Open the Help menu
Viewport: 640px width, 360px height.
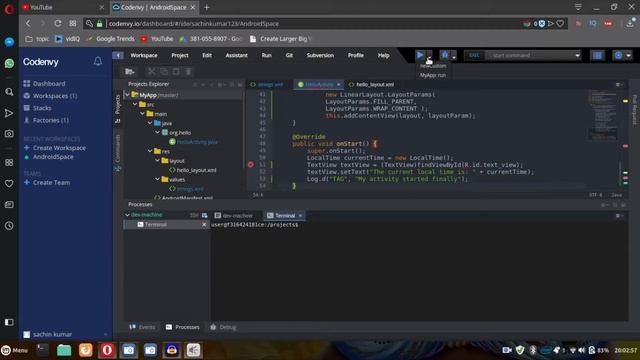383,55
